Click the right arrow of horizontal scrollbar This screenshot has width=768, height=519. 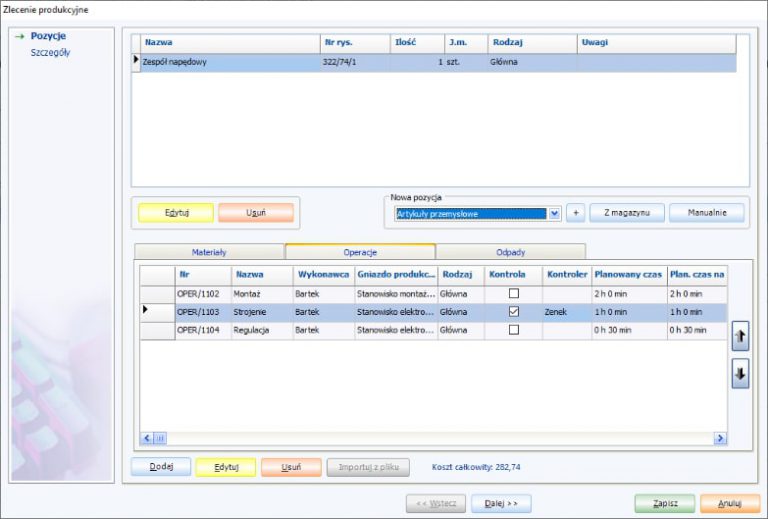(x=719, y=438)
